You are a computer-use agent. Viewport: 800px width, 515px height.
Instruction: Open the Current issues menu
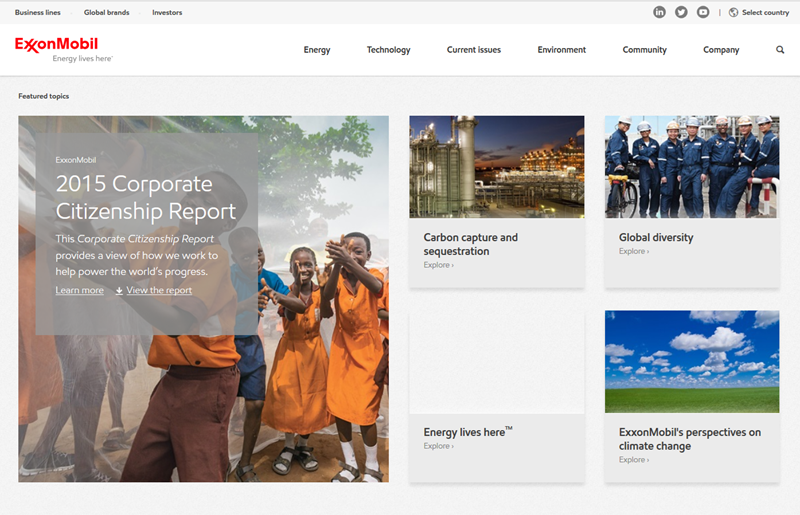pyautogui.click(x=473, y=50)
